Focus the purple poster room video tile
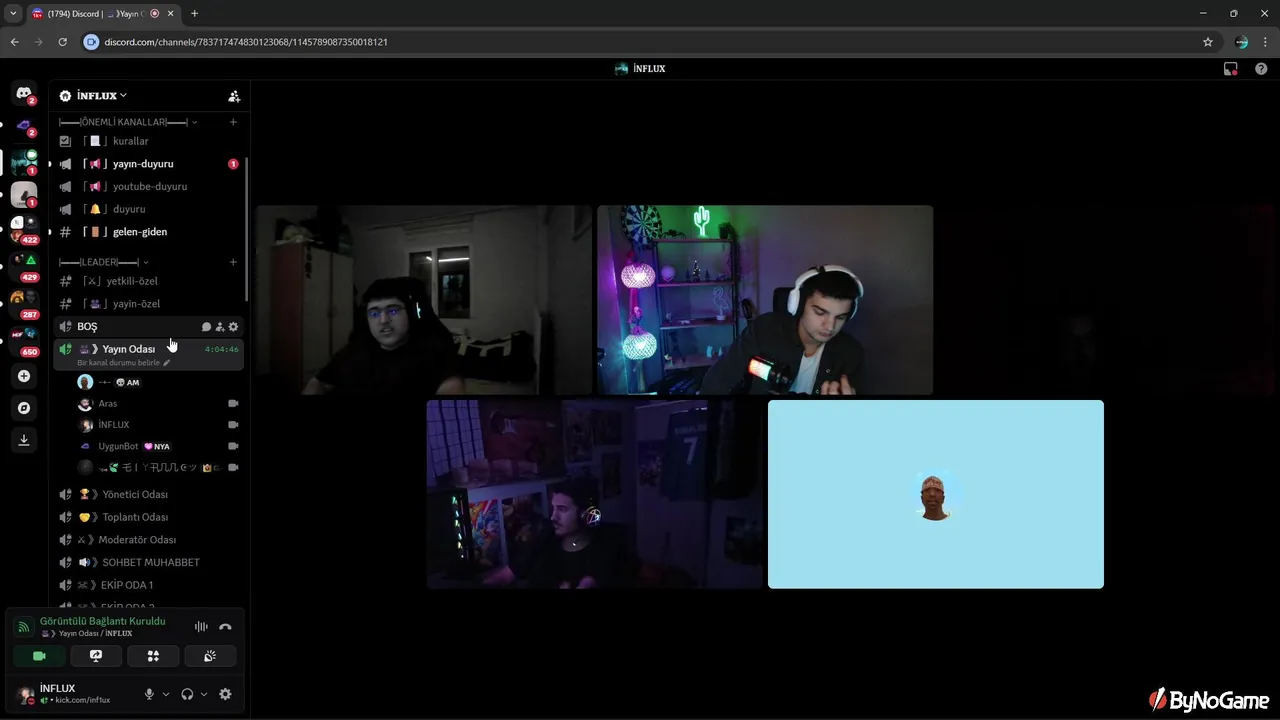Viewport: 1280px width, 720px height. coord(594,494)
